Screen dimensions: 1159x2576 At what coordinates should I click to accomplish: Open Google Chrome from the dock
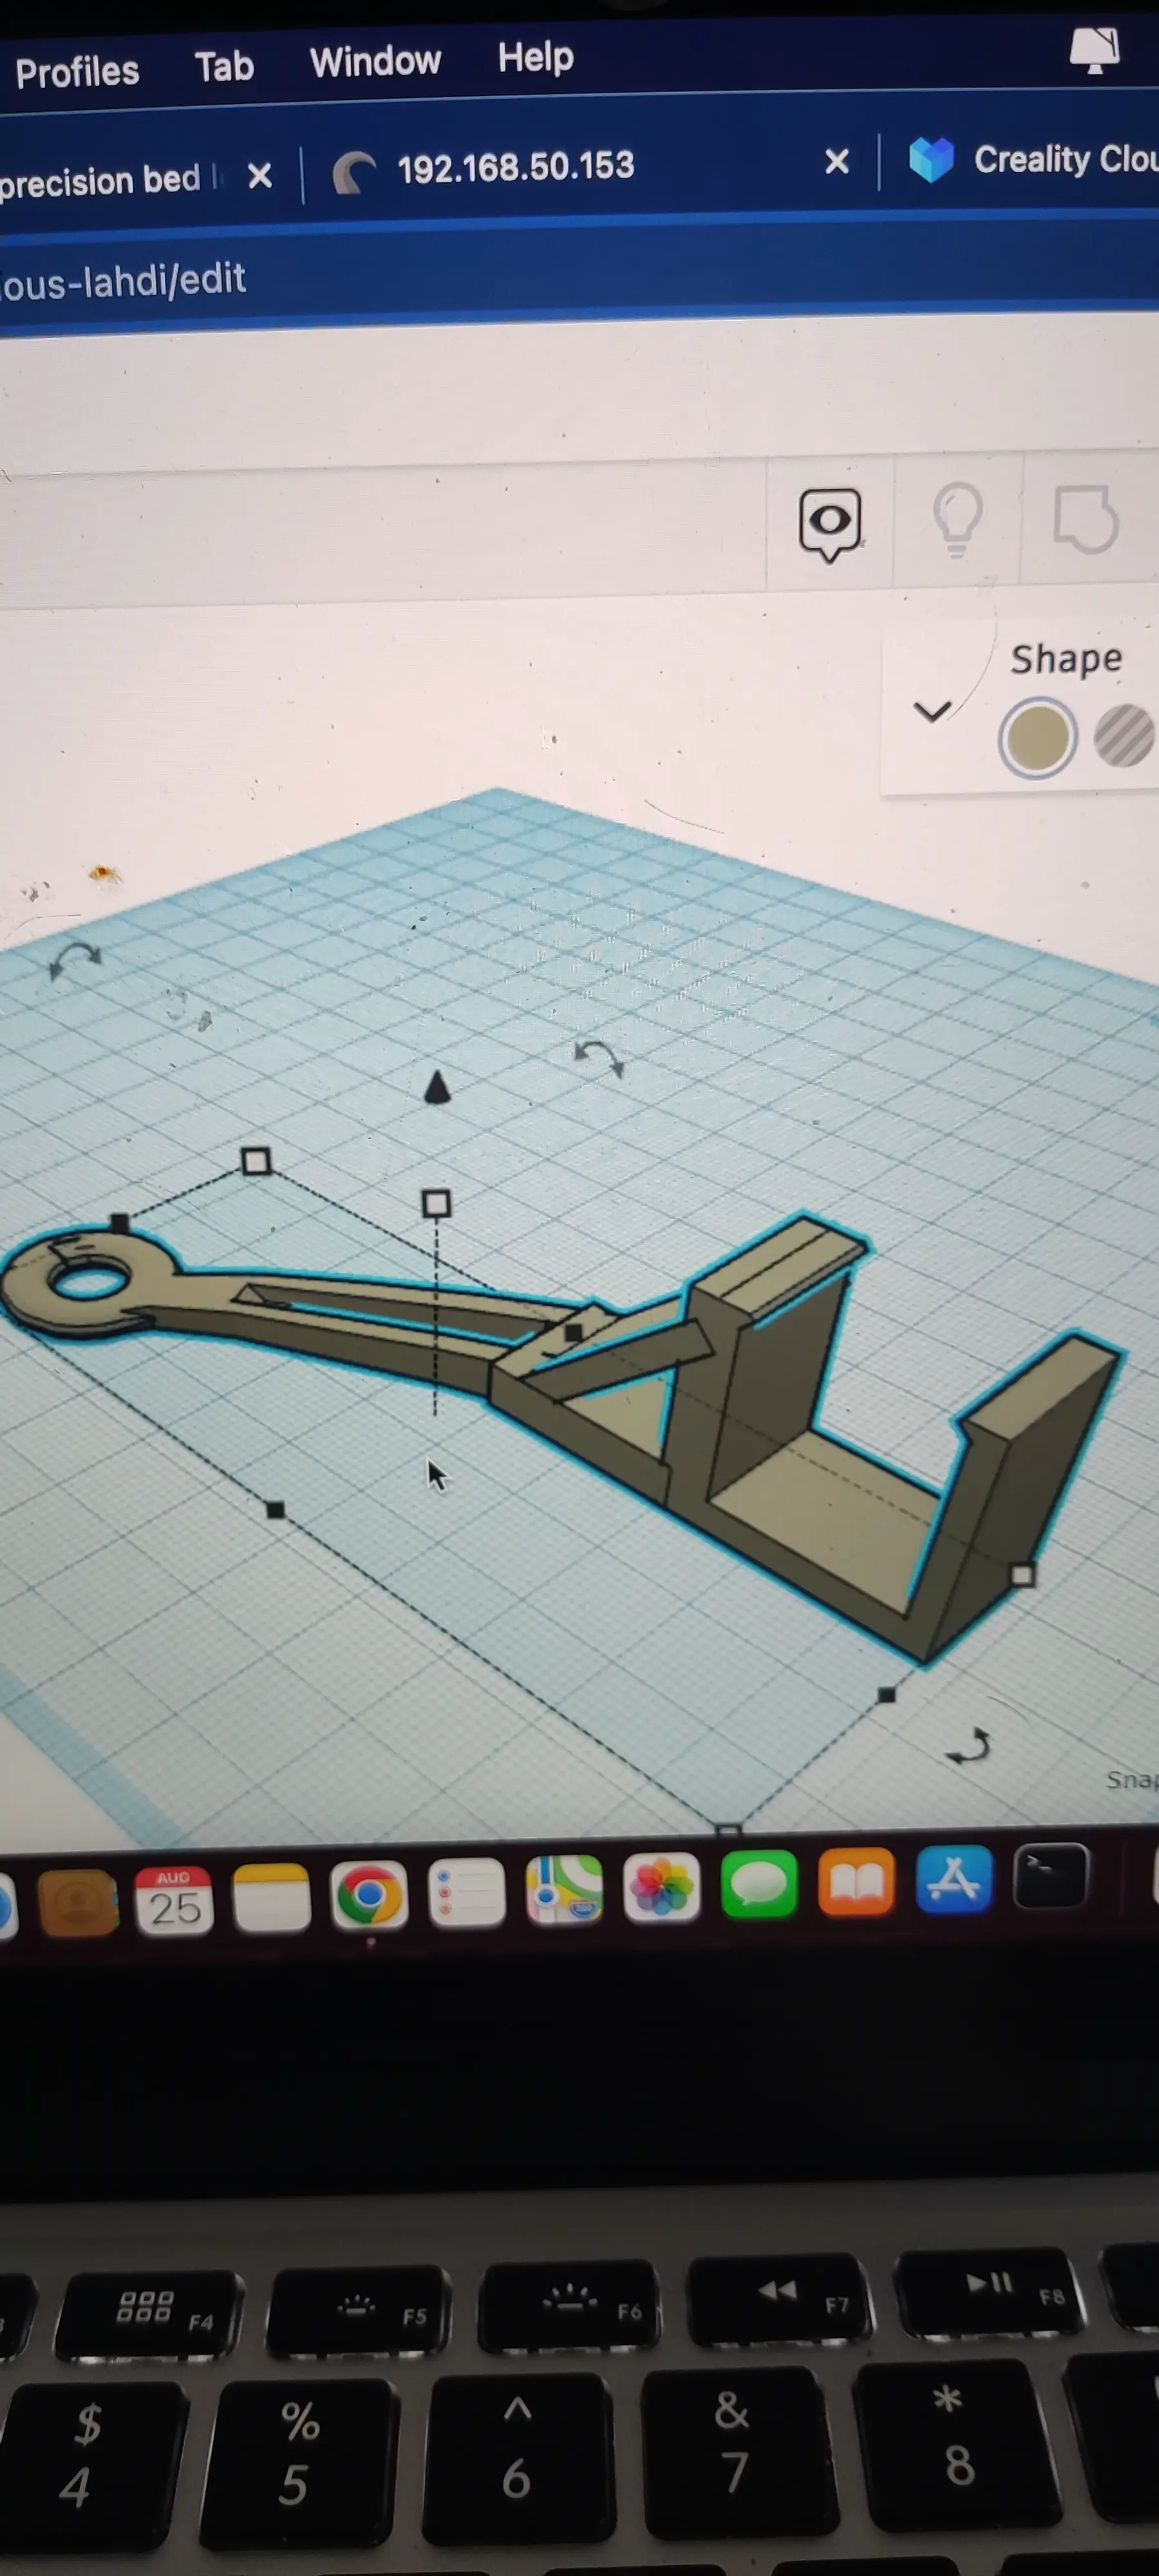369,1894
